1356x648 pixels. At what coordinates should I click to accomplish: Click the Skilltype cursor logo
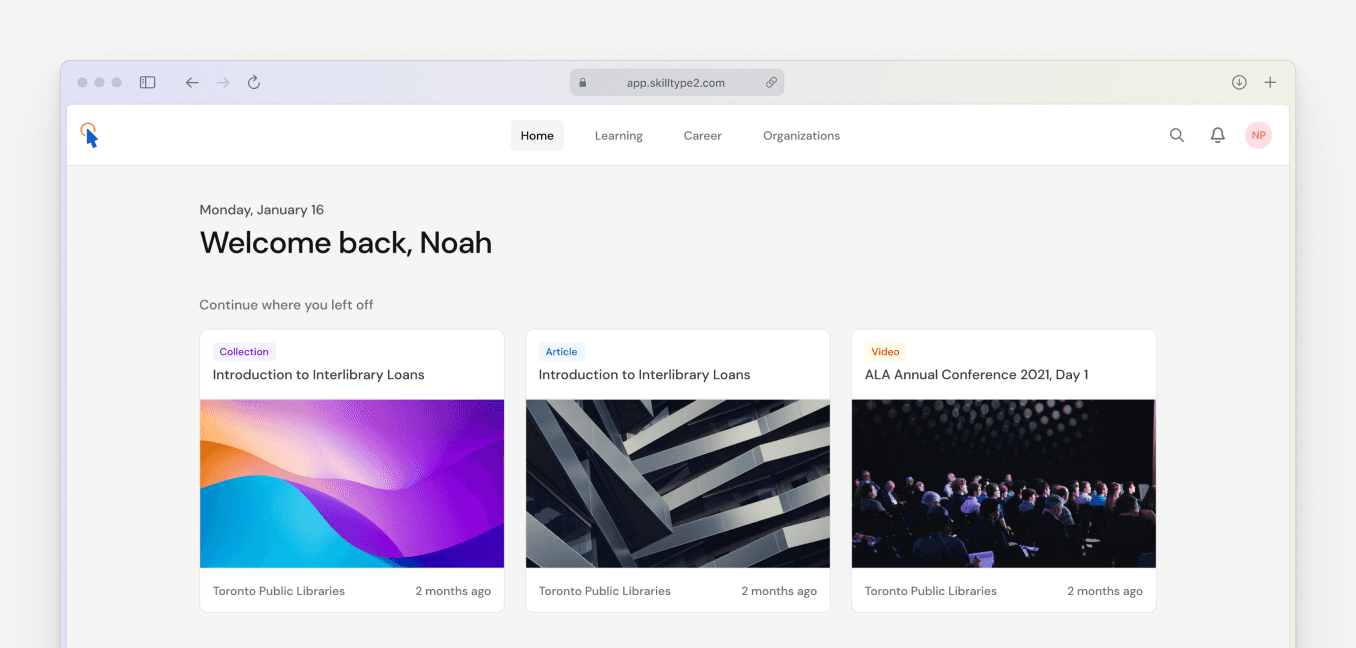click(x=90, y=135)
